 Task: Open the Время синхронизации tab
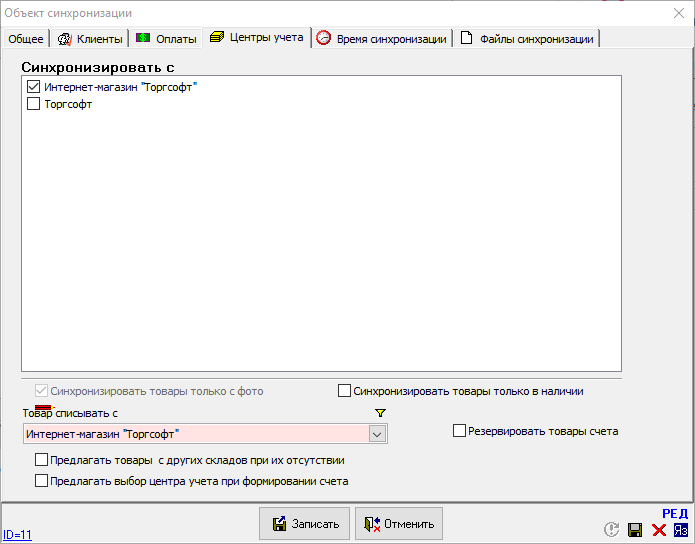tap(381, 39)
